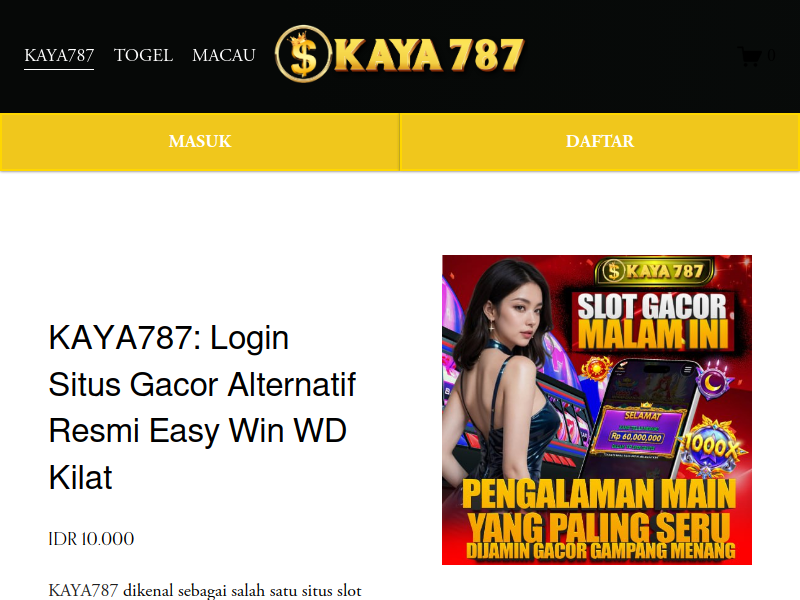Click the 1000X badge in the banner
Image resolution: width=800 pixels, height=600 pixels.
pos(712,447)
